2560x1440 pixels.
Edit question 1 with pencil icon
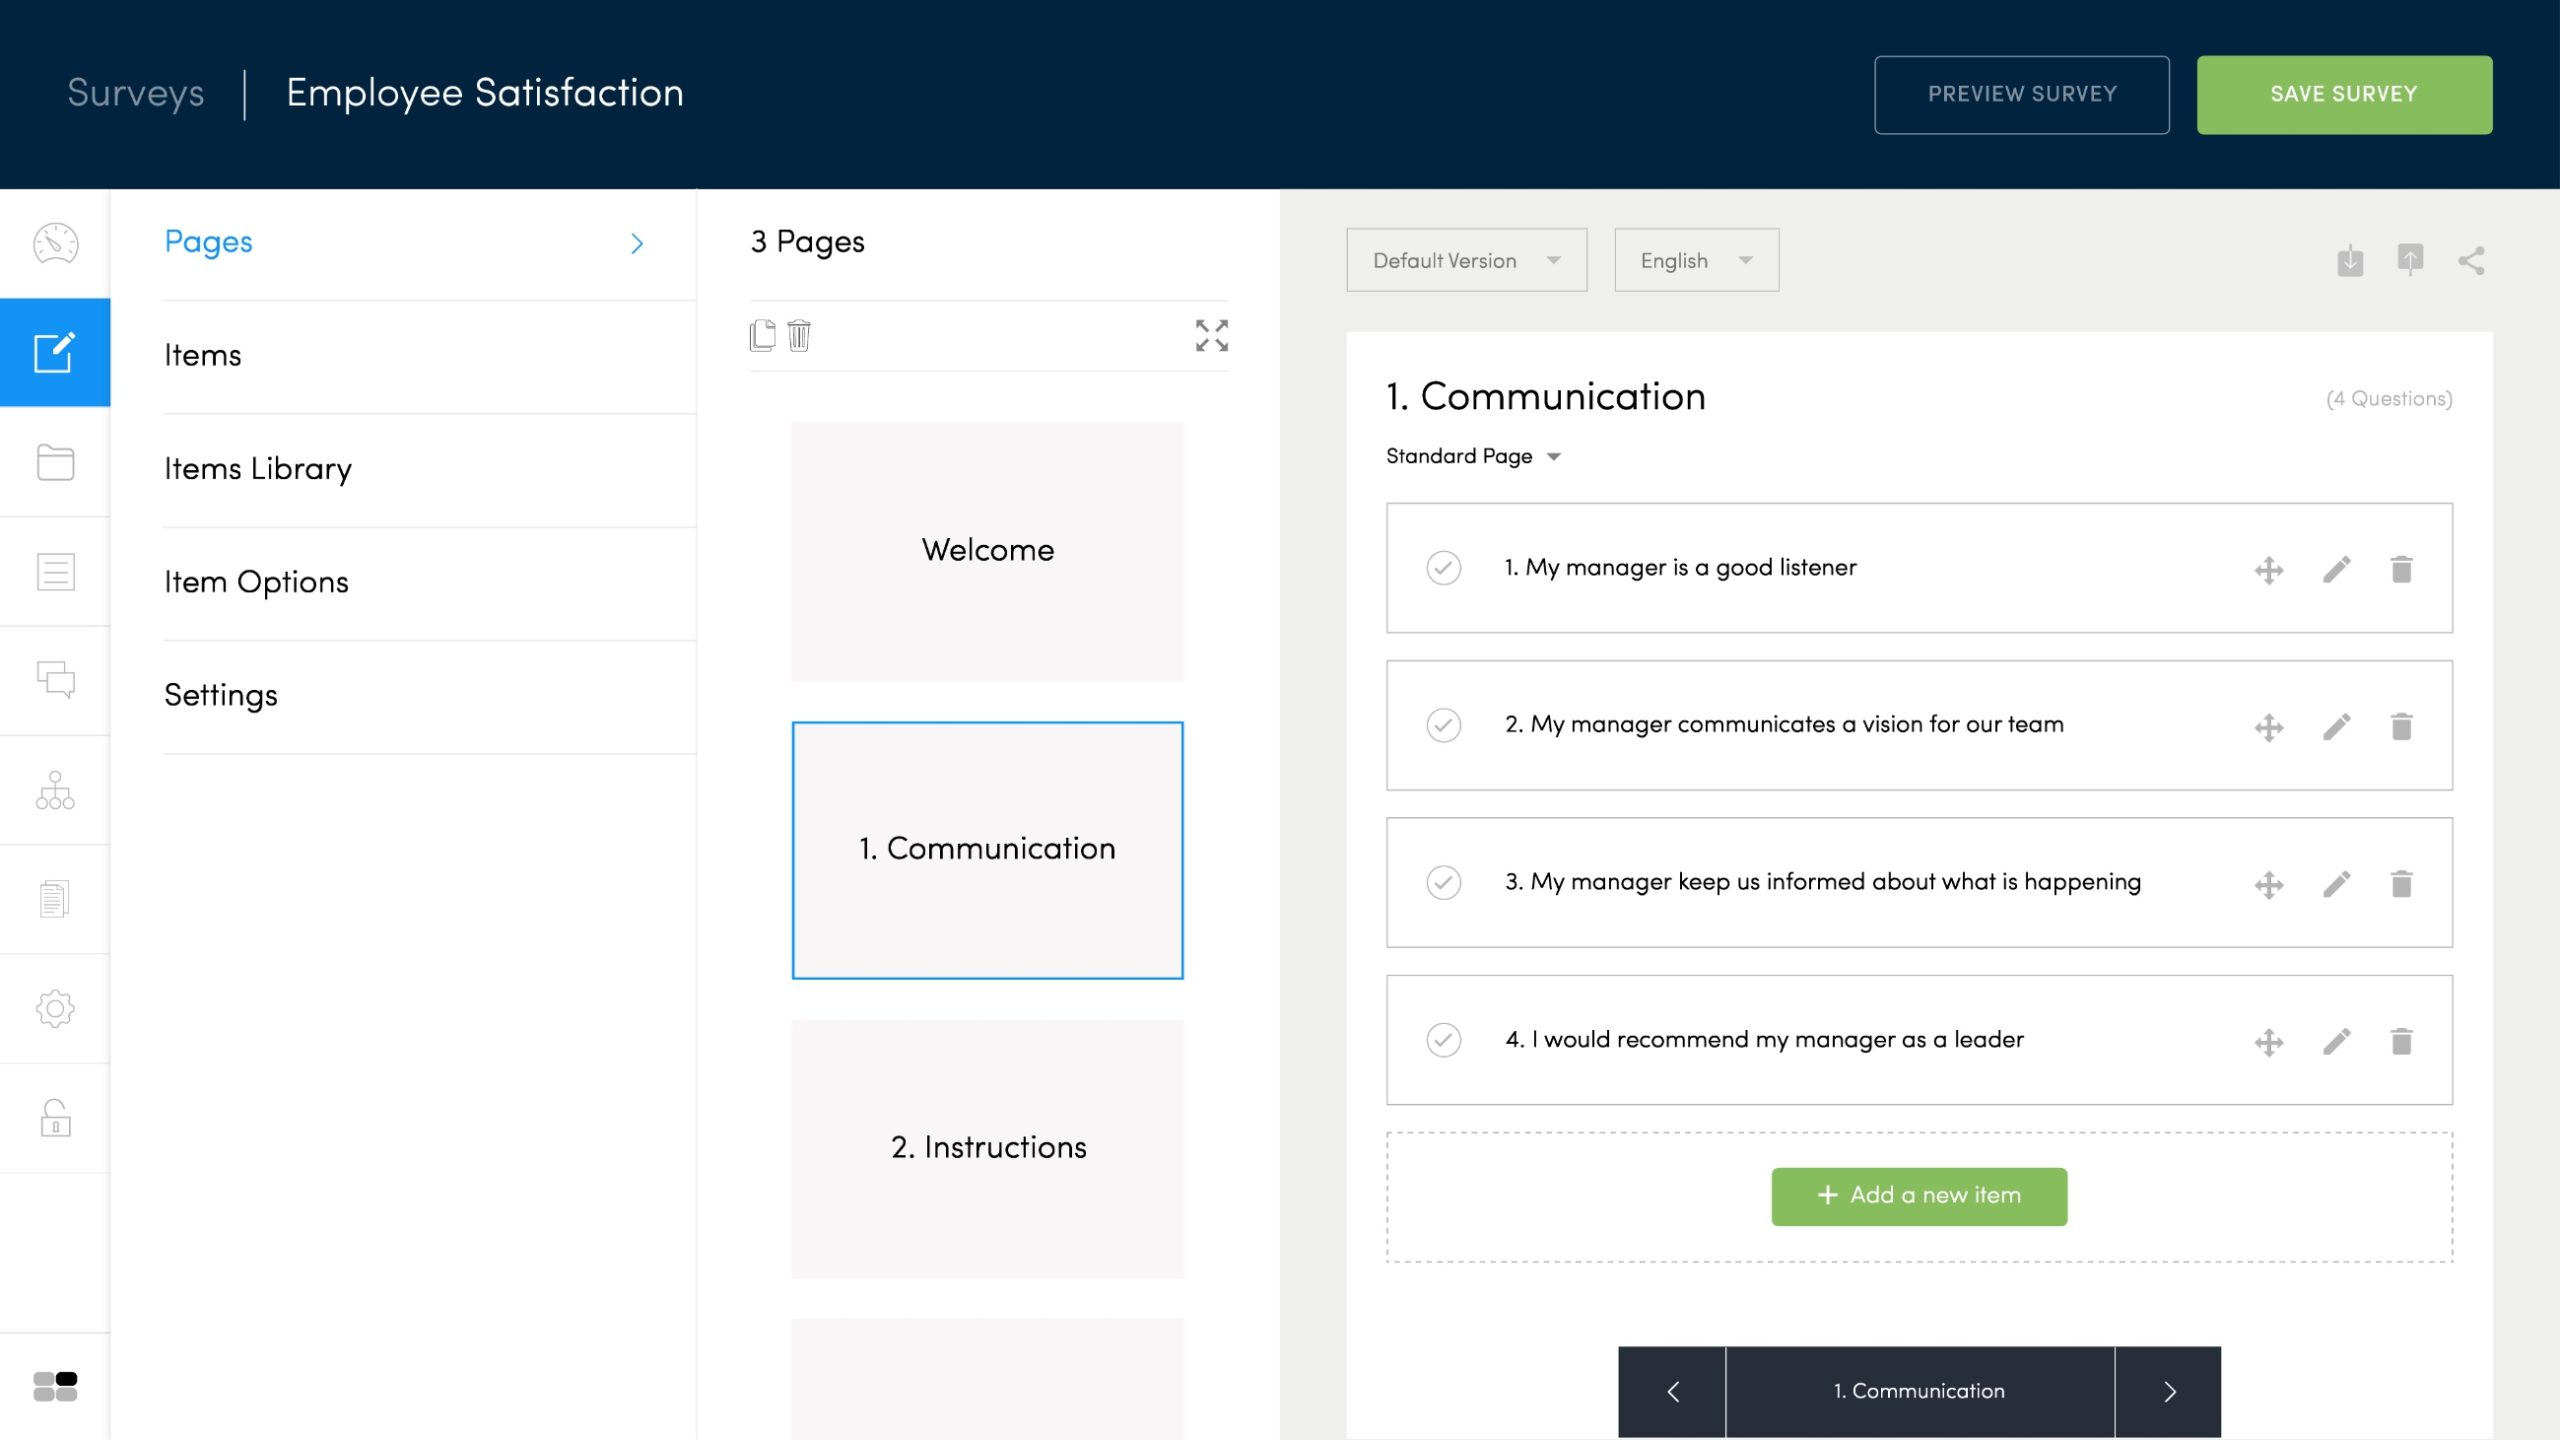click(x=2336, y=569)
